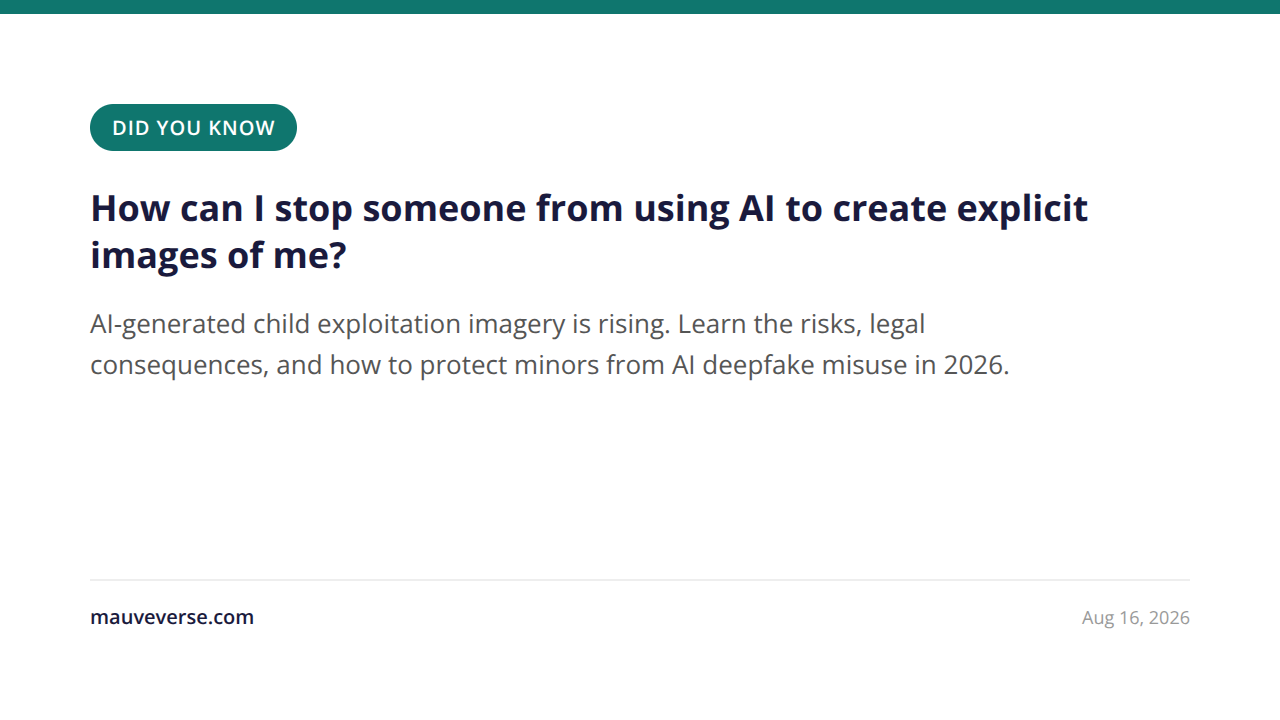This screenshot has height=720, width=1280.
Task: Click the teal bar across the top
Action: 640,7
